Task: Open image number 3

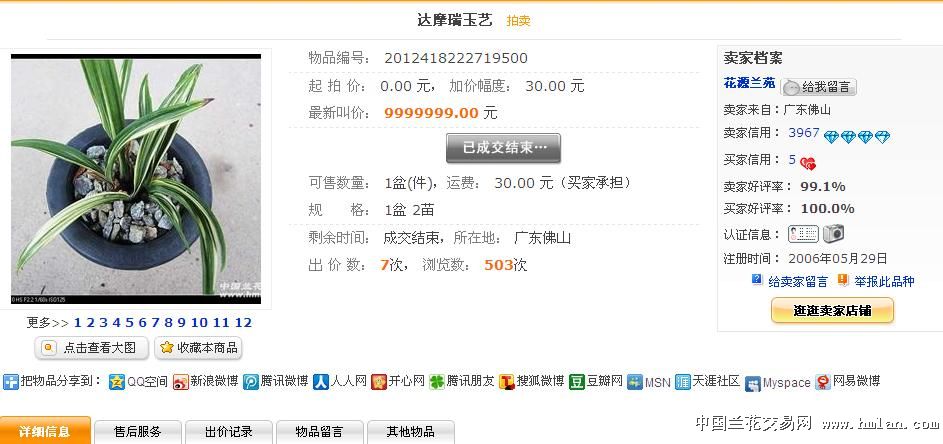Action: coord(103,322)
